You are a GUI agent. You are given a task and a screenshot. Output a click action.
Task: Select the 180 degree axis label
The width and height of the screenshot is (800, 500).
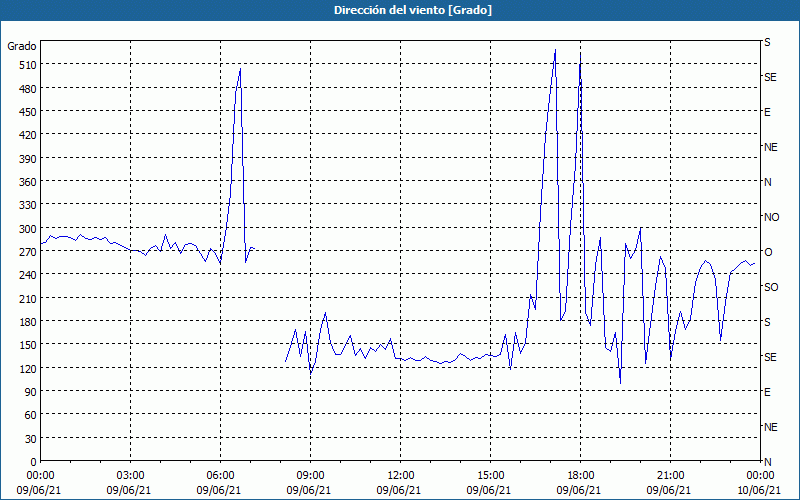point(28,322)
